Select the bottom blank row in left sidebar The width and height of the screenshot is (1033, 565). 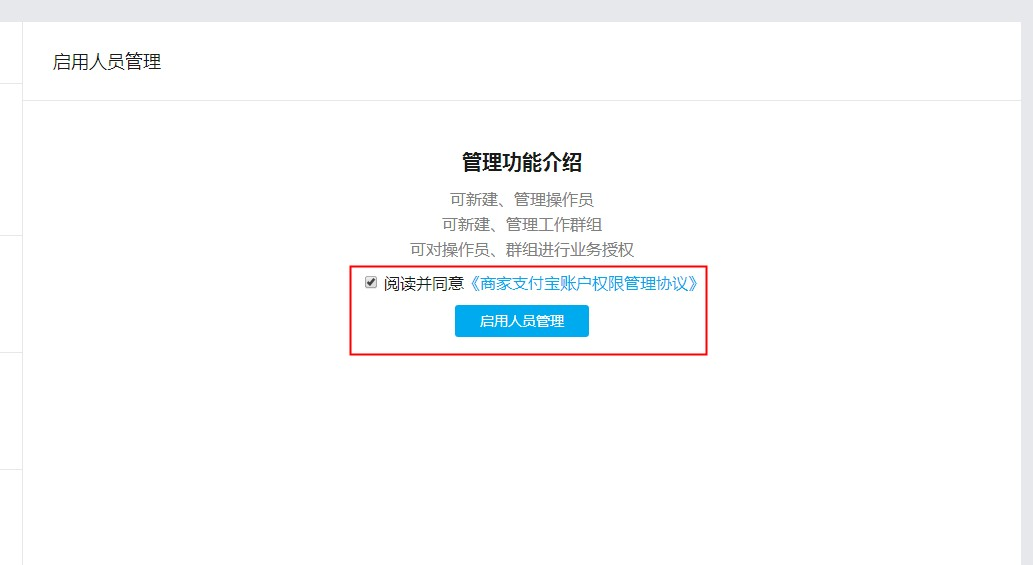pos(11,518)
